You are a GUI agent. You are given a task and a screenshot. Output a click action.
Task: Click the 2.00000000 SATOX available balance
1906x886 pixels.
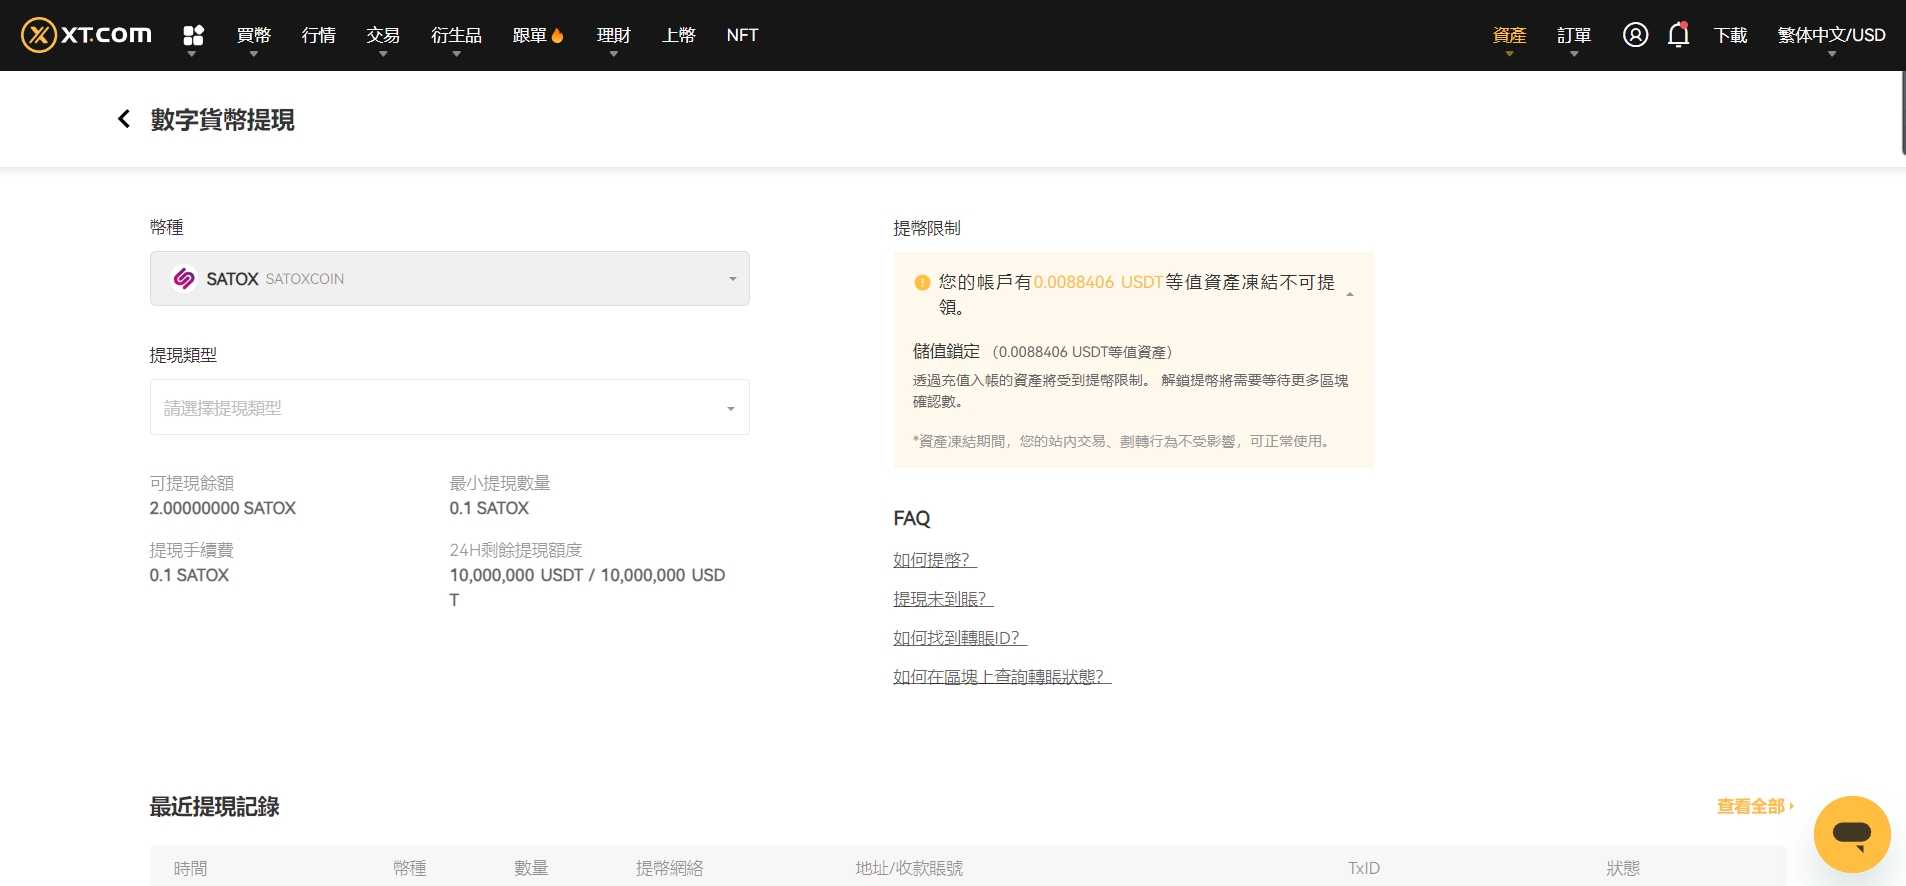[x=223, y=508]
